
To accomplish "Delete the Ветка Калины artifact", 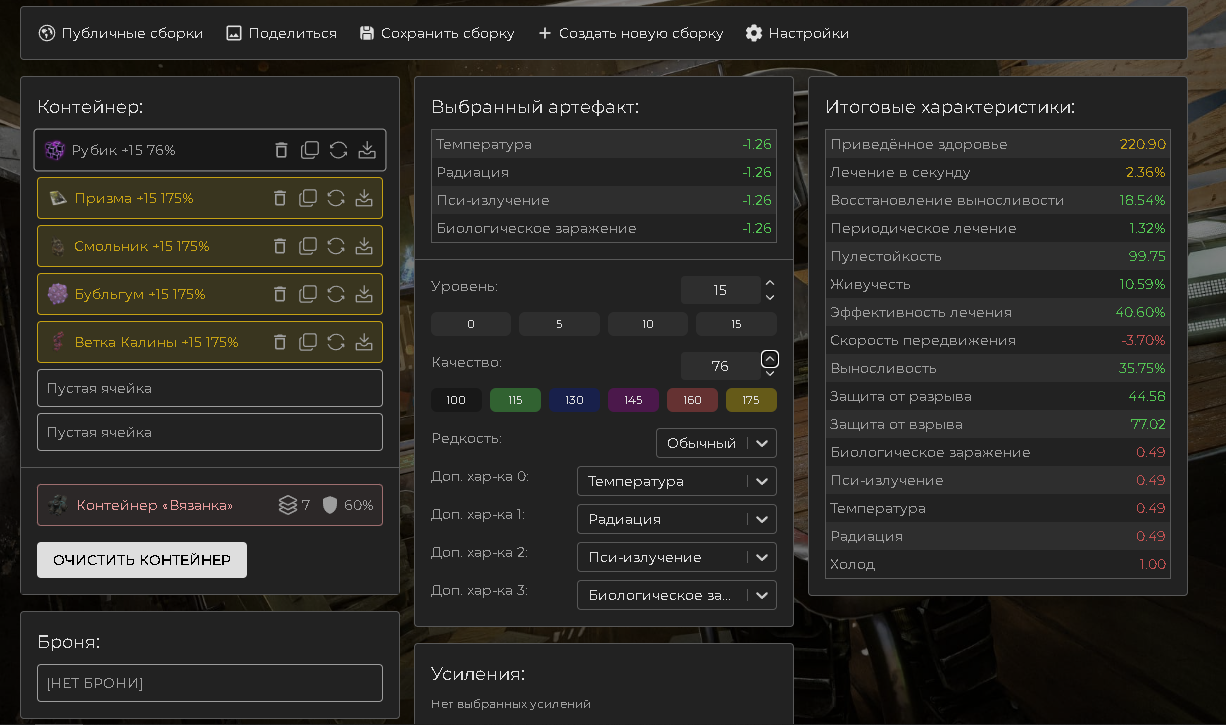I will tap(280, 342).
